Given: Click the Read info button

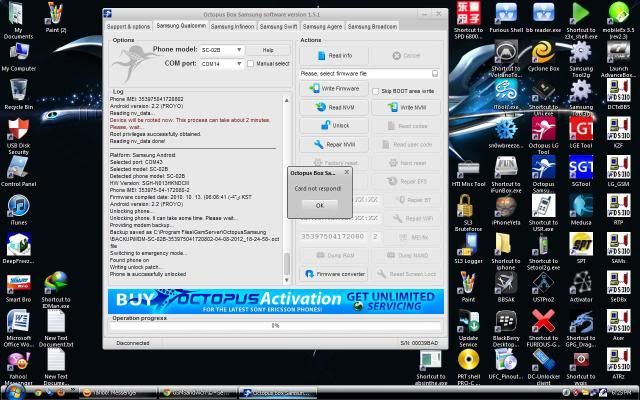Looking at the screenshot, I should [x=334, y=56].
